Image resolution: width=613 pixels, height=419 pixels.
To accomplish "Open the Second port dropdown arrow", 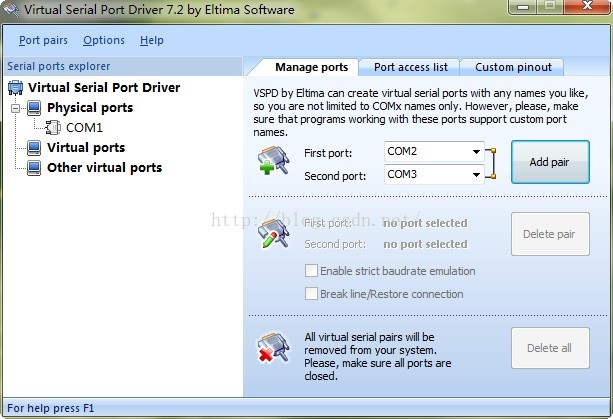I will (x=476, y=175).
